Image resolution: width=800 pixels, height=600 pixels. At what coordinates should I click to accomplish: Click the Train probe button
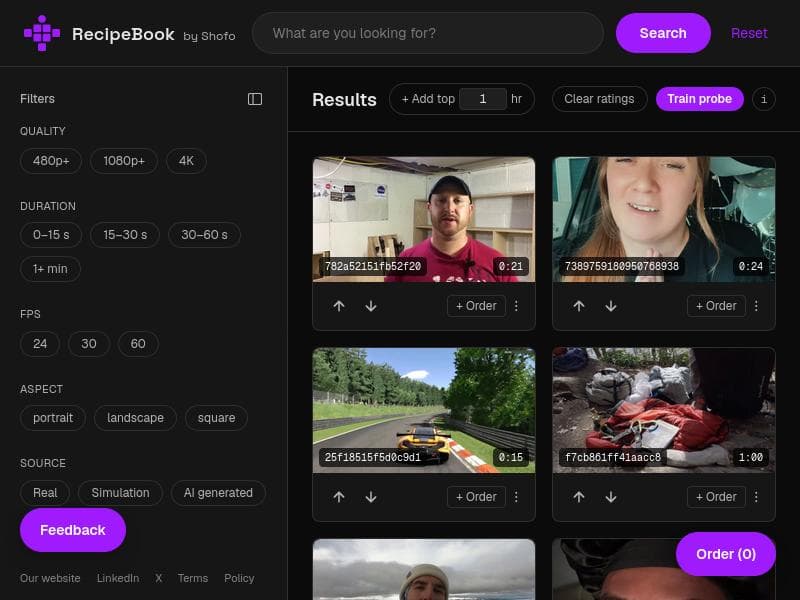(x=699, y=99)
